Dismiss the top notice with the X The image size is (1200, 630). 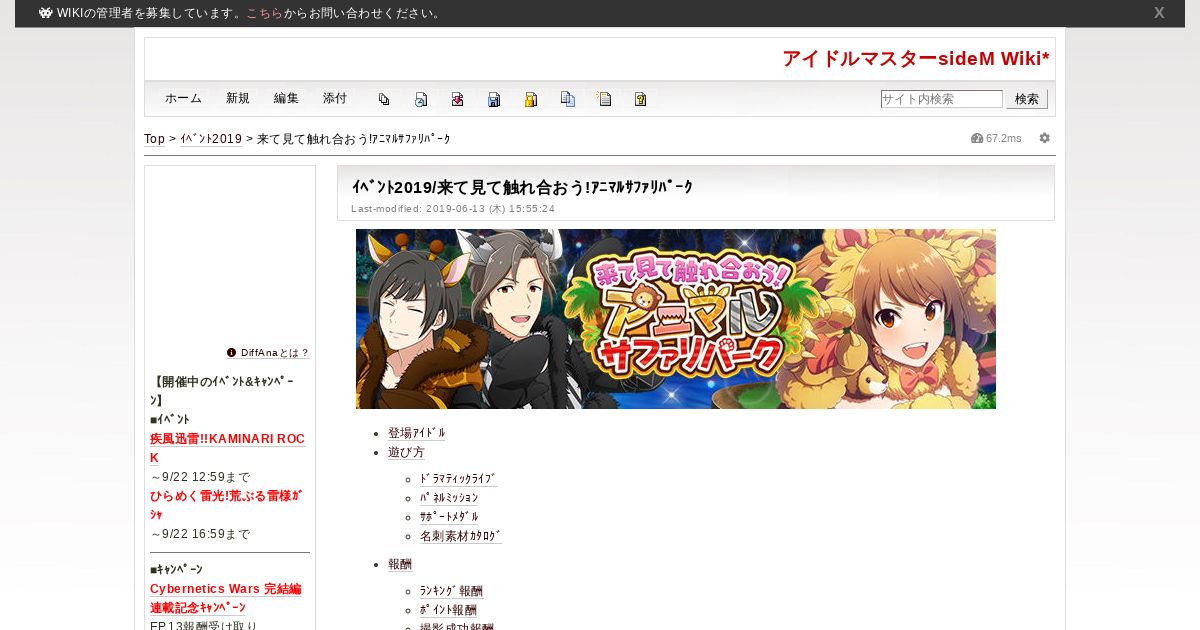point(1159,13)
